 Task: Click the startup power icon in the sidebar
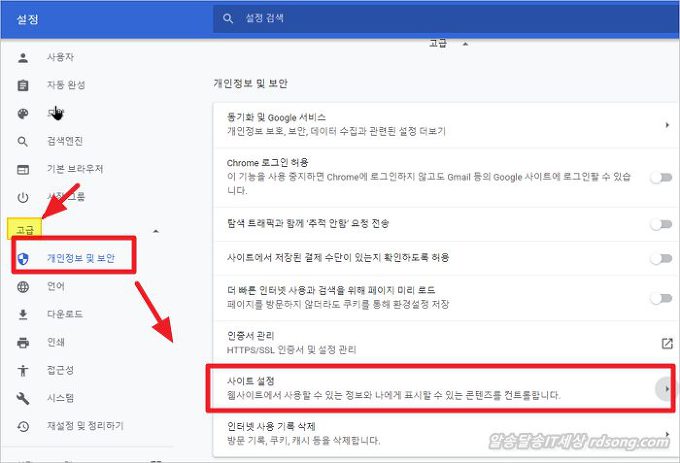coord(23,197)
